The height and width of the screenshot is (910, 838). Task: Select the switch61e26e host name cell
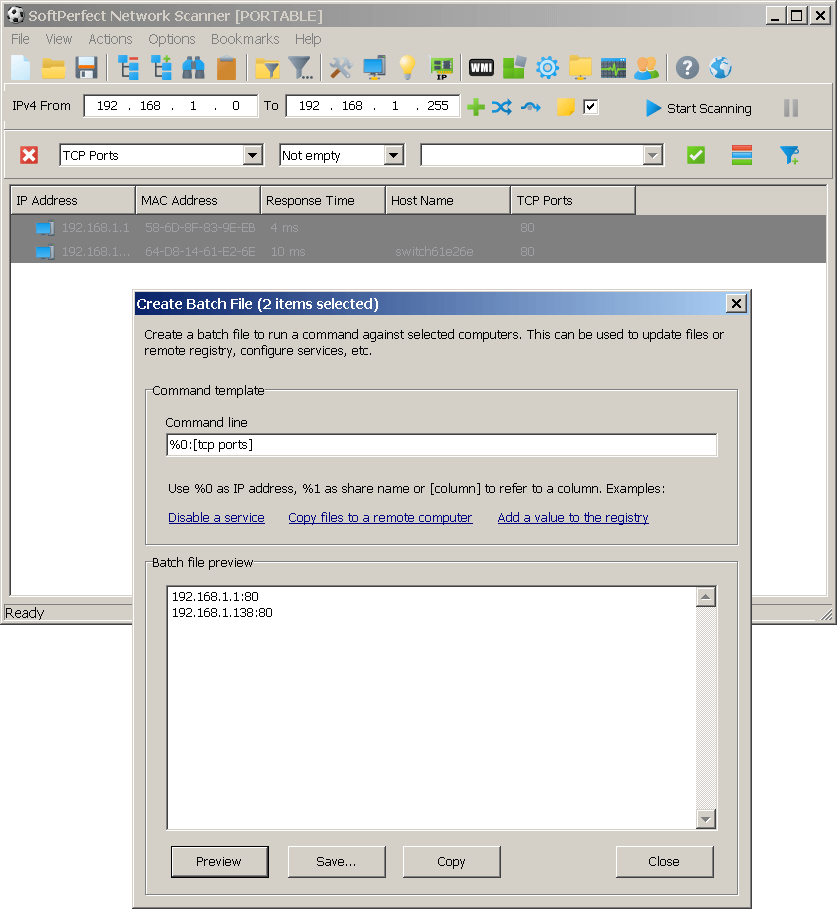pyautogui.click(x=434, y=252)
